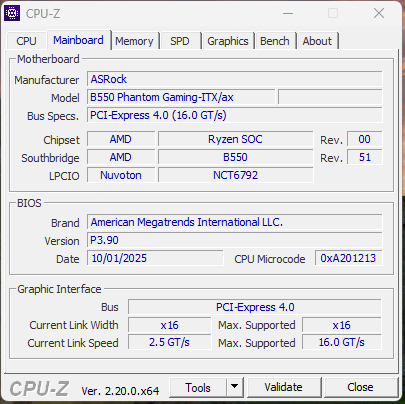
Task: Click Current Link Width value x16
Action: tap(170, 325)
